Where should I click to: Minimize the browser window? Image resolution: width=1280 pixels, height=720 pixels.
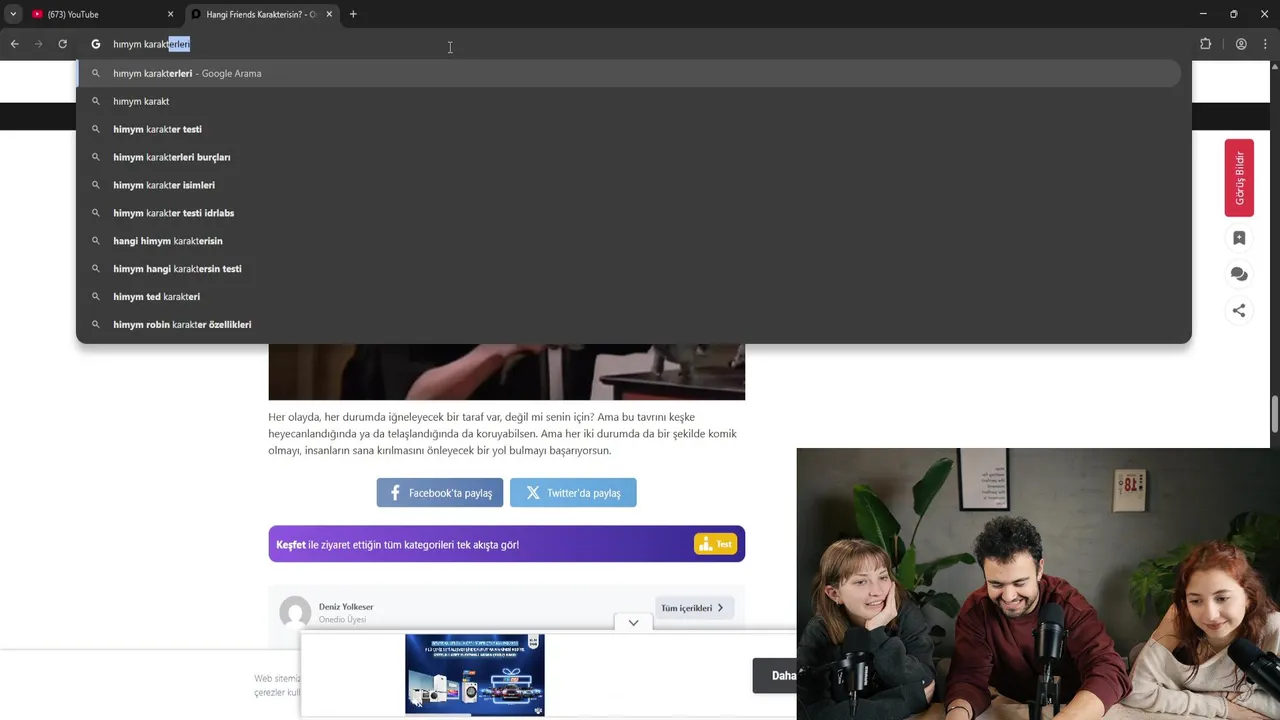tap(1203, 14)
